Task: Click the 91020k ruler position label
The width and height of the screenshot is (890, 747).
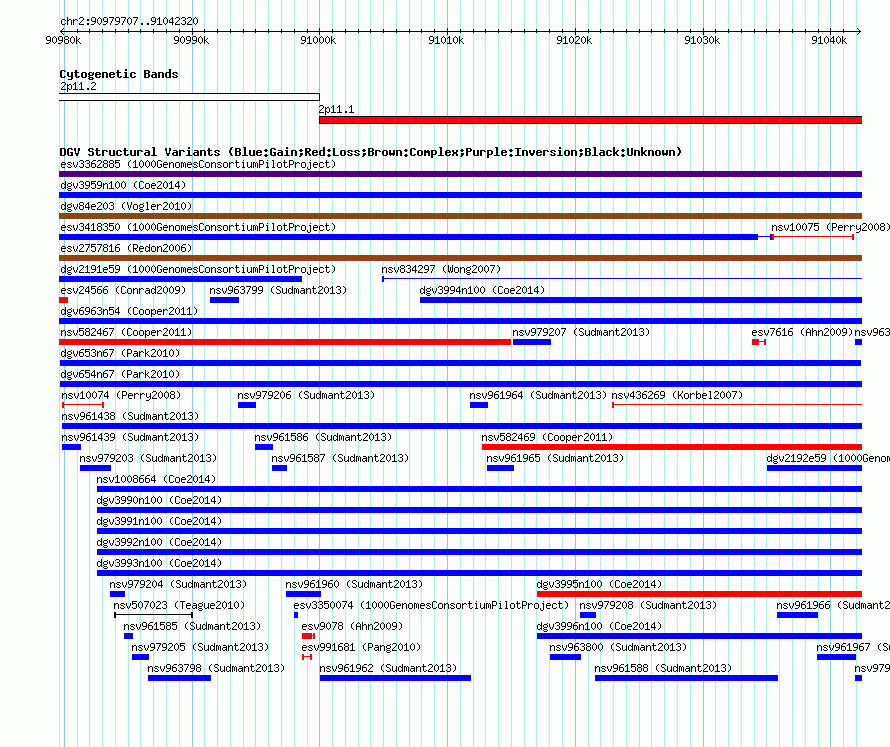Action: [x=574, y=40]
